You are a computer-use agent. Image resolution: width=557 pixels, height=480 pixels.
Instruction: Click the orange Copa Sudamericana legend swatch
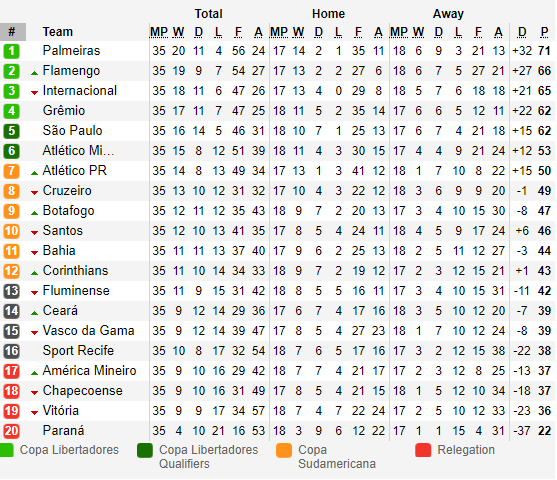[x=283, y=450]
